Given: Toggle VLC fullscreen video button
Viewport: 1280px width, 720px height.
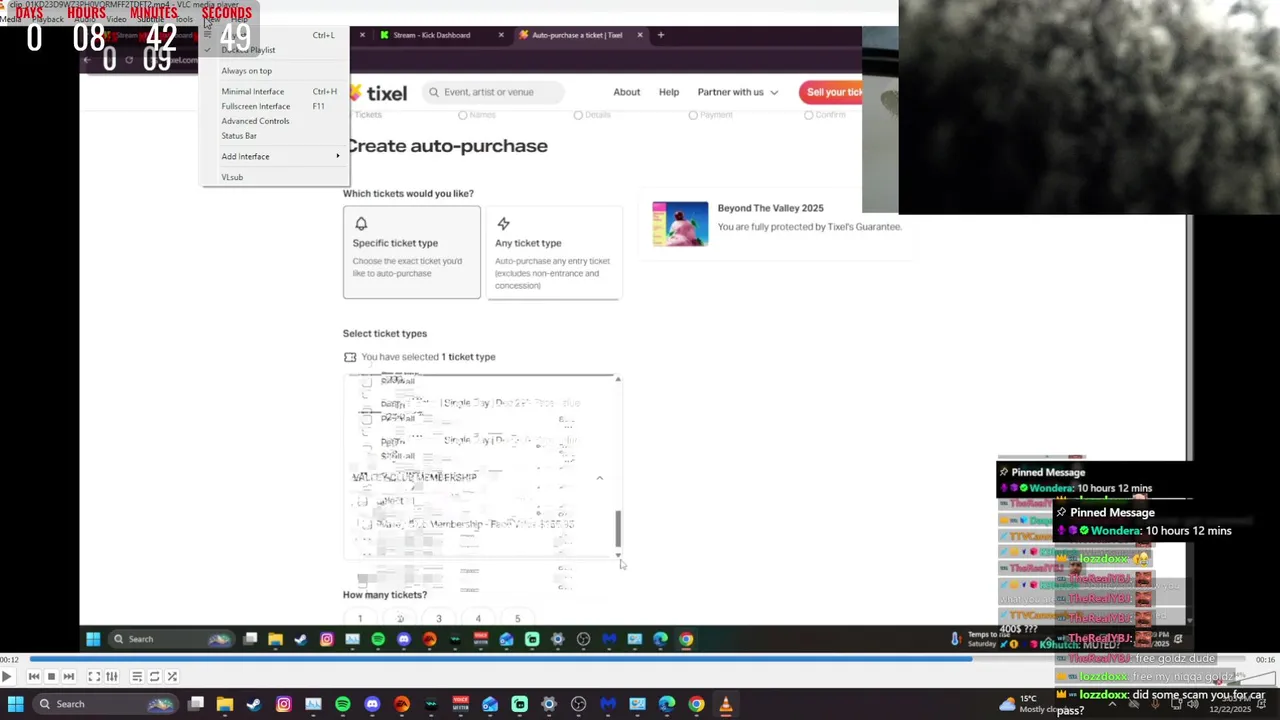Looking at the screenshot, I should 94,677.
